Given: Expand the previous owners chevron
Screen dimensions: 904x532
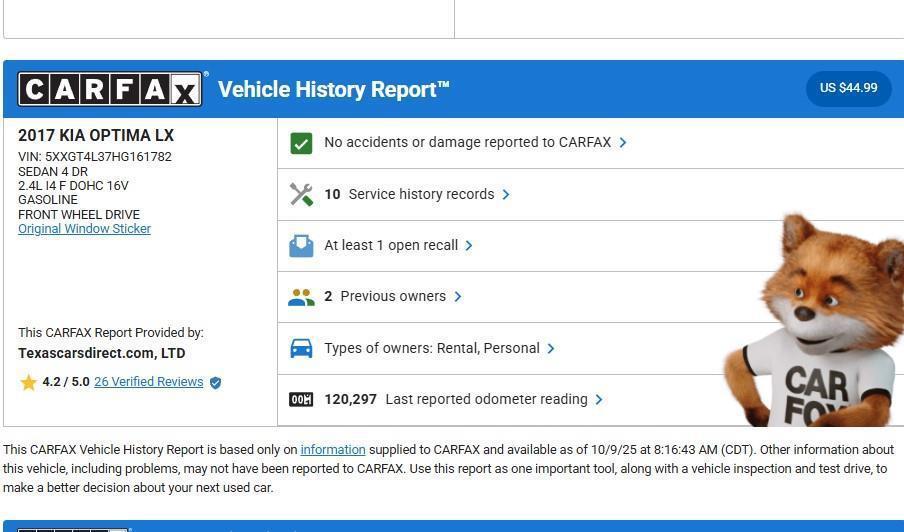Looking at the screenshot, I should tap(458, 296).
